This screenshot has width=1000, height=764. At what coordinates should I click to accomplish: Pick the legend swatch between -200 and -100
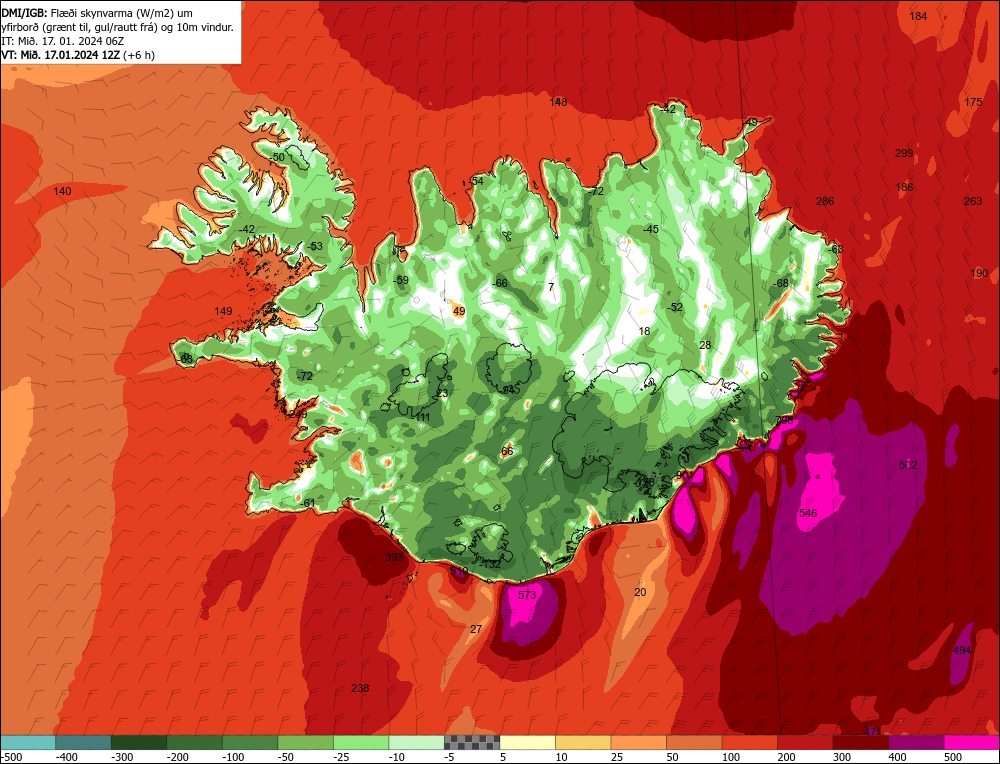click(x=194, y=742)
